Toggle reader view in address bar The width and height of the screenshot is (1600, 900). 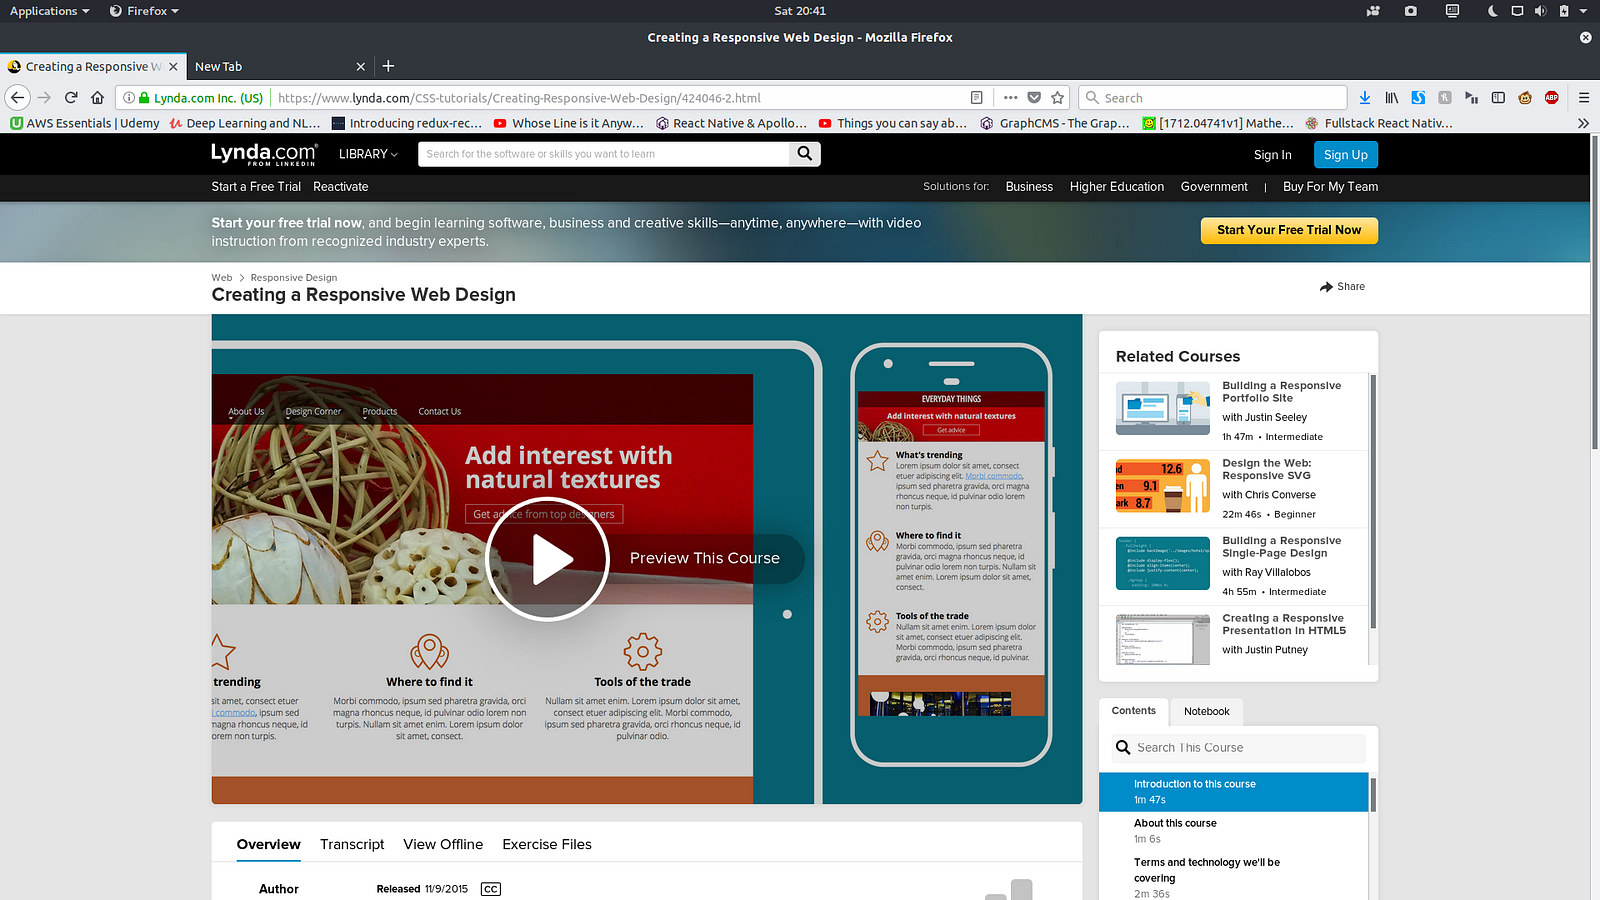(977, 98)
